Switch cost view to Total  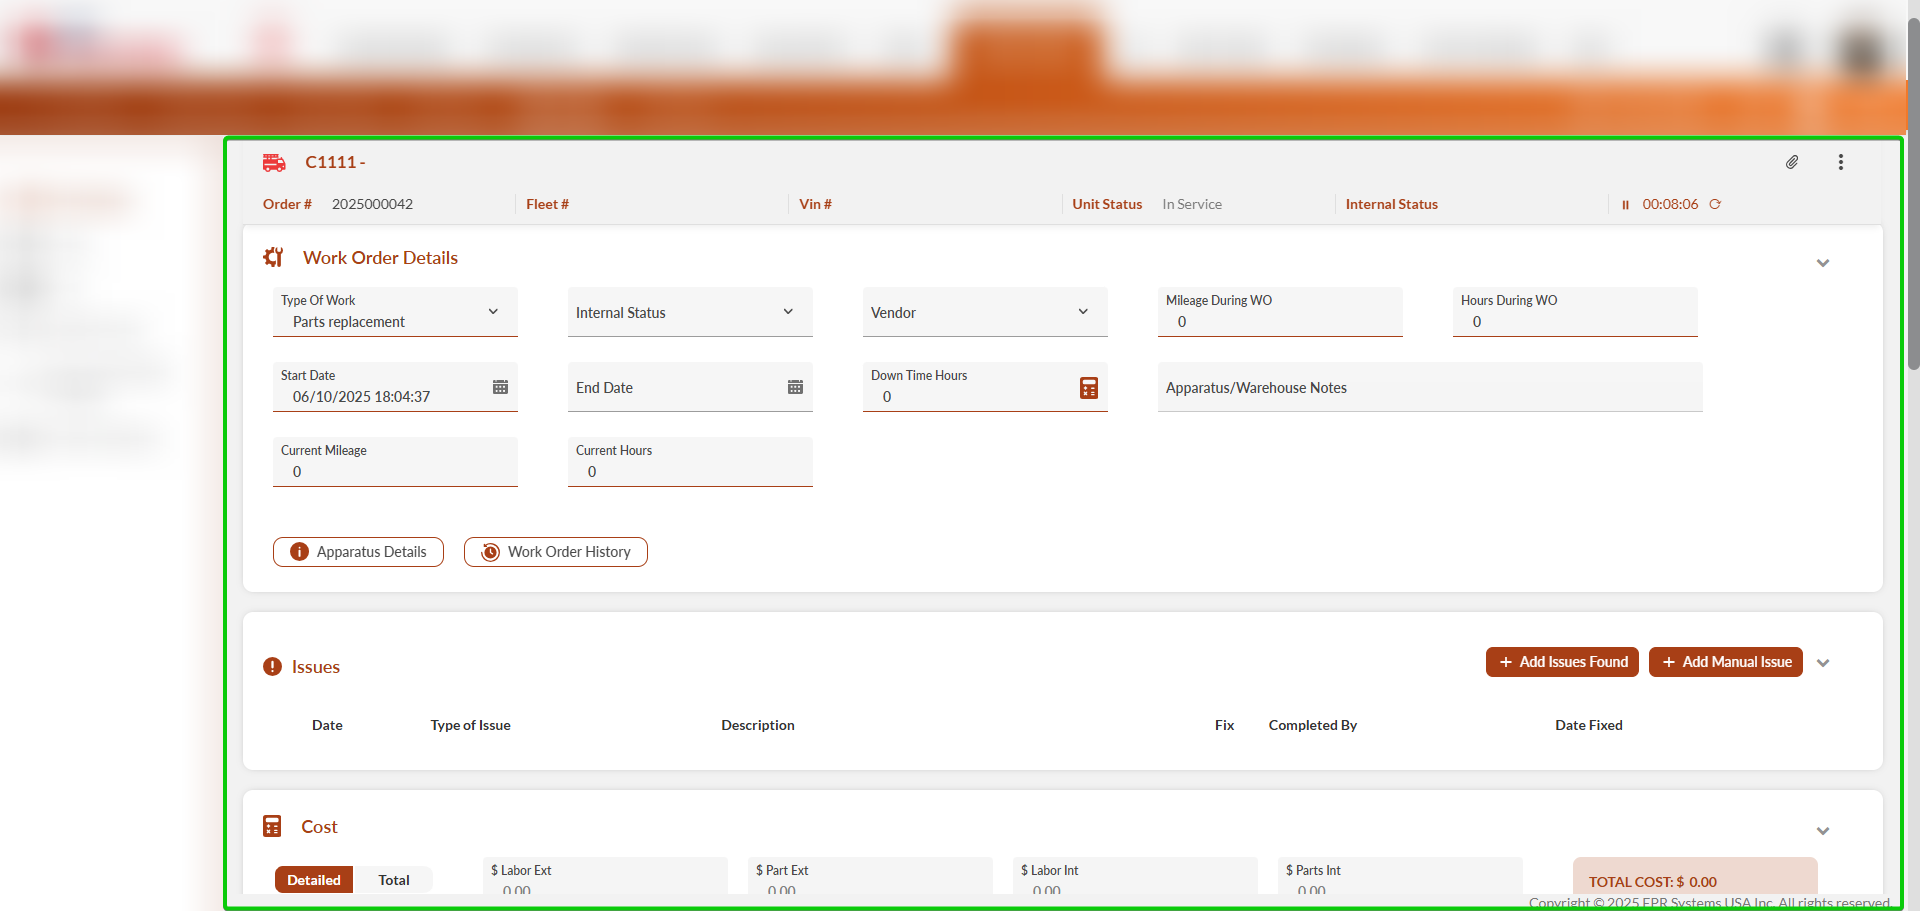pyautogui.click(x=394, y=880)
